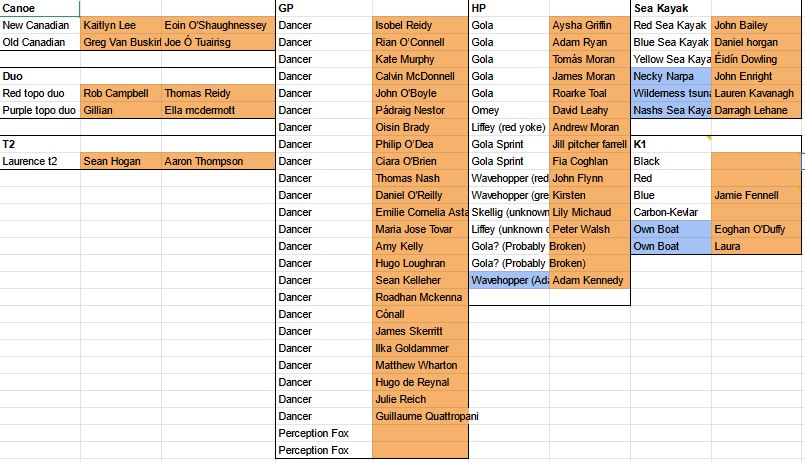This screenshot has width=805, height=462.
Task: Select the Canoe header cell
Action: point(40,8)
